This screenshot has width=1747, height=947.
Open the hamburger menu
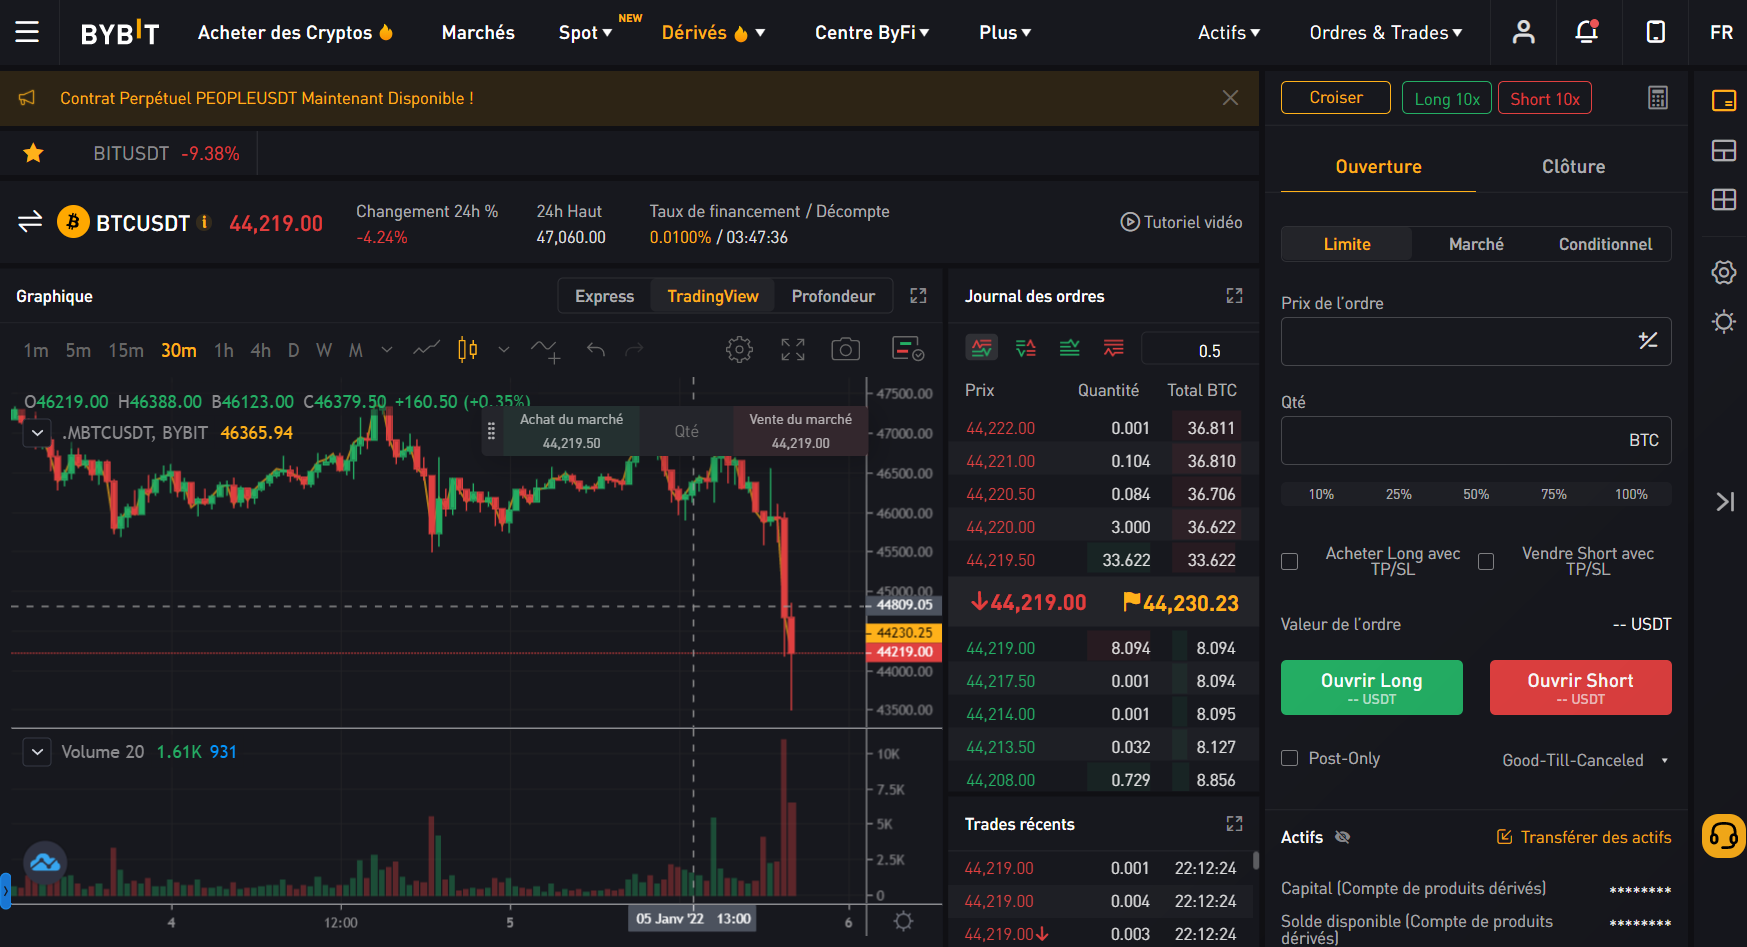pyautogui.click(x=27, y=32)
